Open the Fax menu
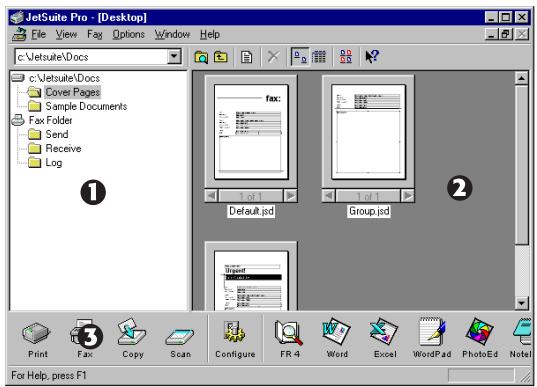Screen dimensions: 537x387 [95, 34]
